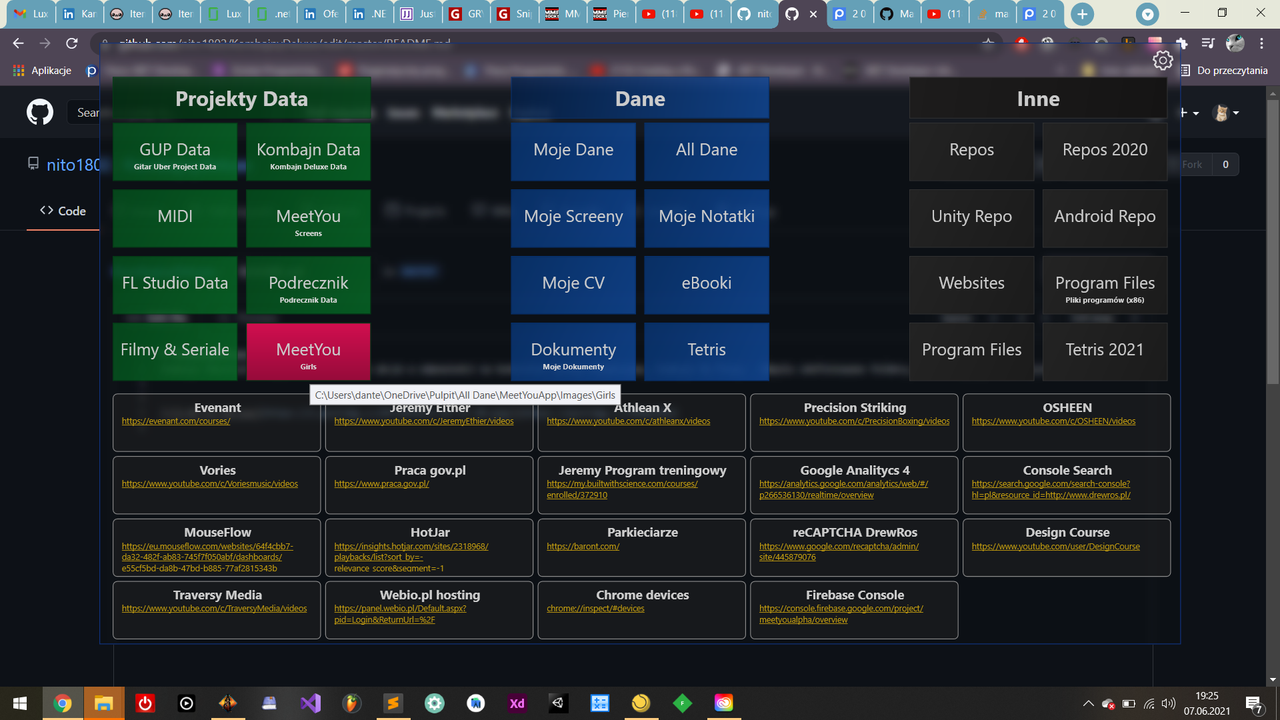The height and width of the screenshot is (720, 1280).
Task: Open the Moje CV tile
Action: click(573, 285)
